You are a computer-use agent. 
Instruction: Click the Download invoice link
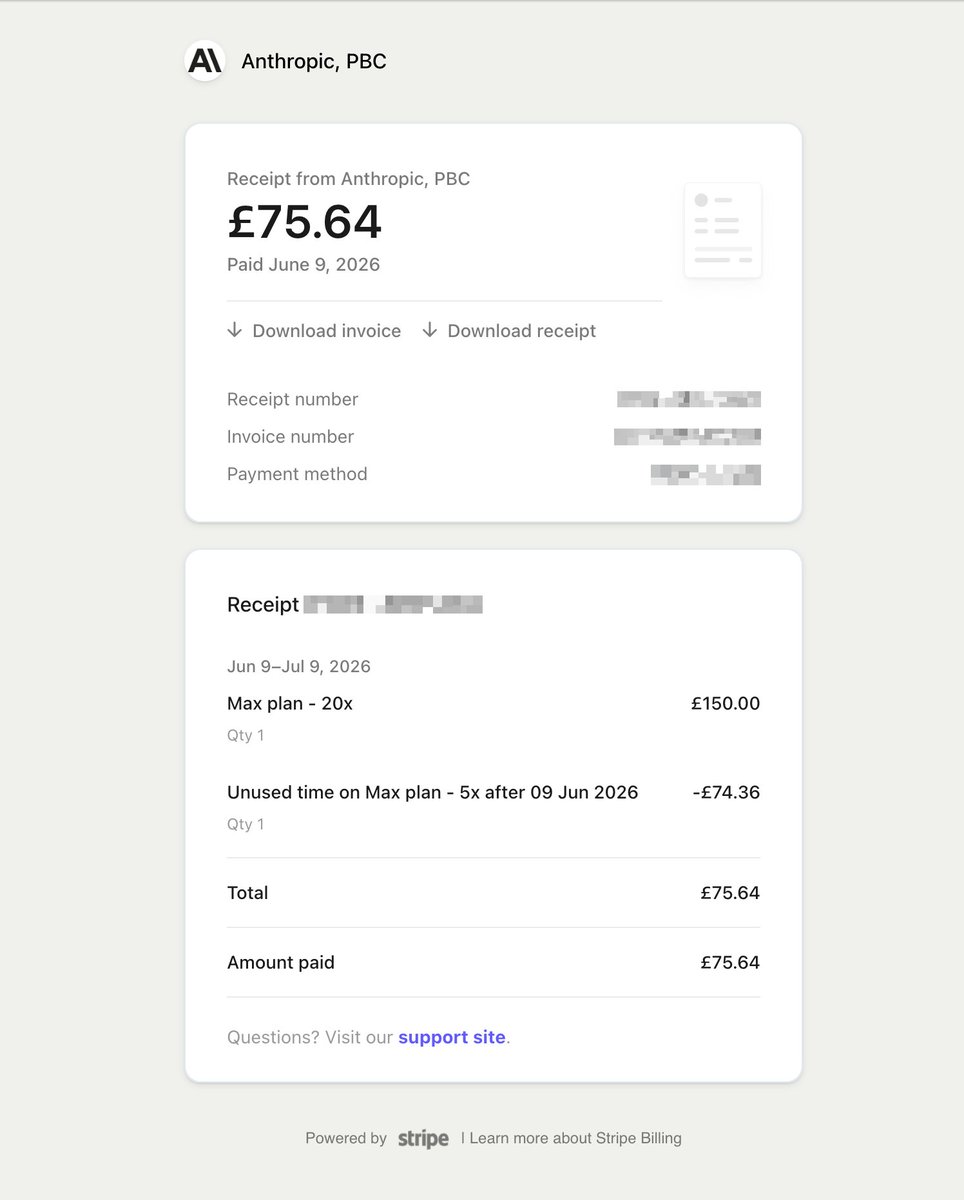(x=326, y=331)
